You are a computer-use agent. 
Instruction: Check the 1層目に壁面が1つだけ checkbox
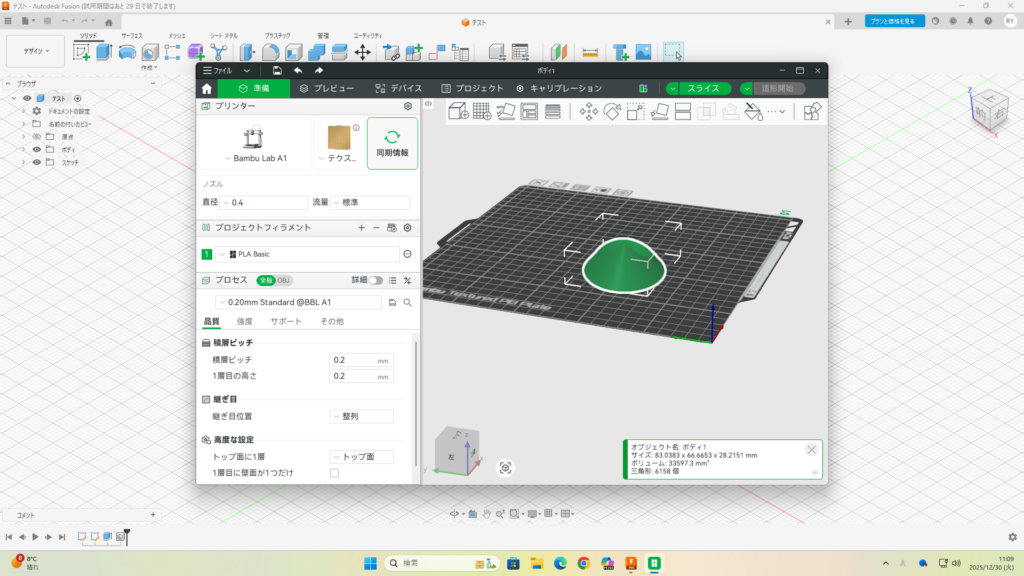click(x=334, y=473)
